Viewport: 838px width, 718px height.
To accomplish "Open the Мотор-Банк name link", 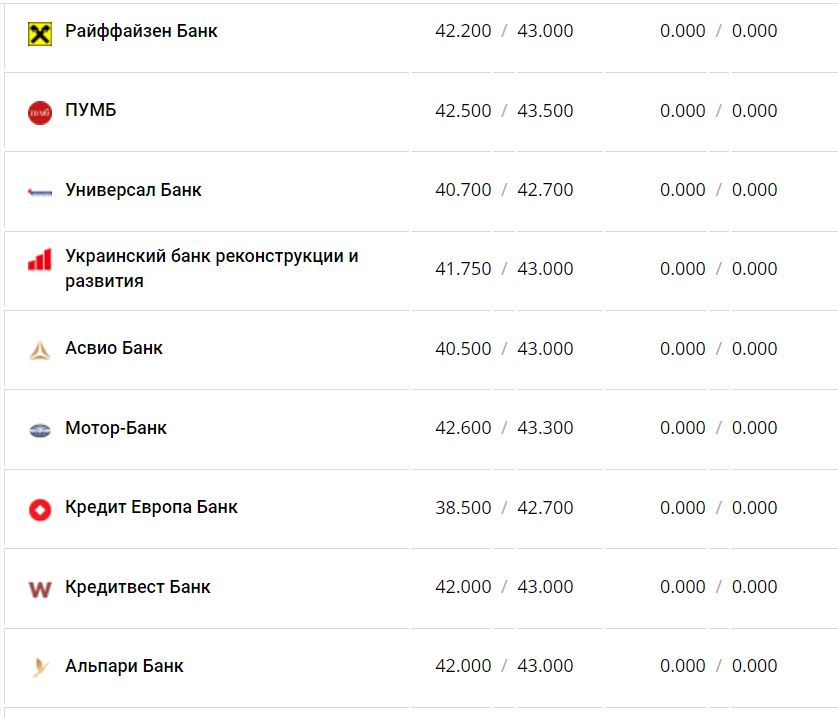I will (116, 428).
